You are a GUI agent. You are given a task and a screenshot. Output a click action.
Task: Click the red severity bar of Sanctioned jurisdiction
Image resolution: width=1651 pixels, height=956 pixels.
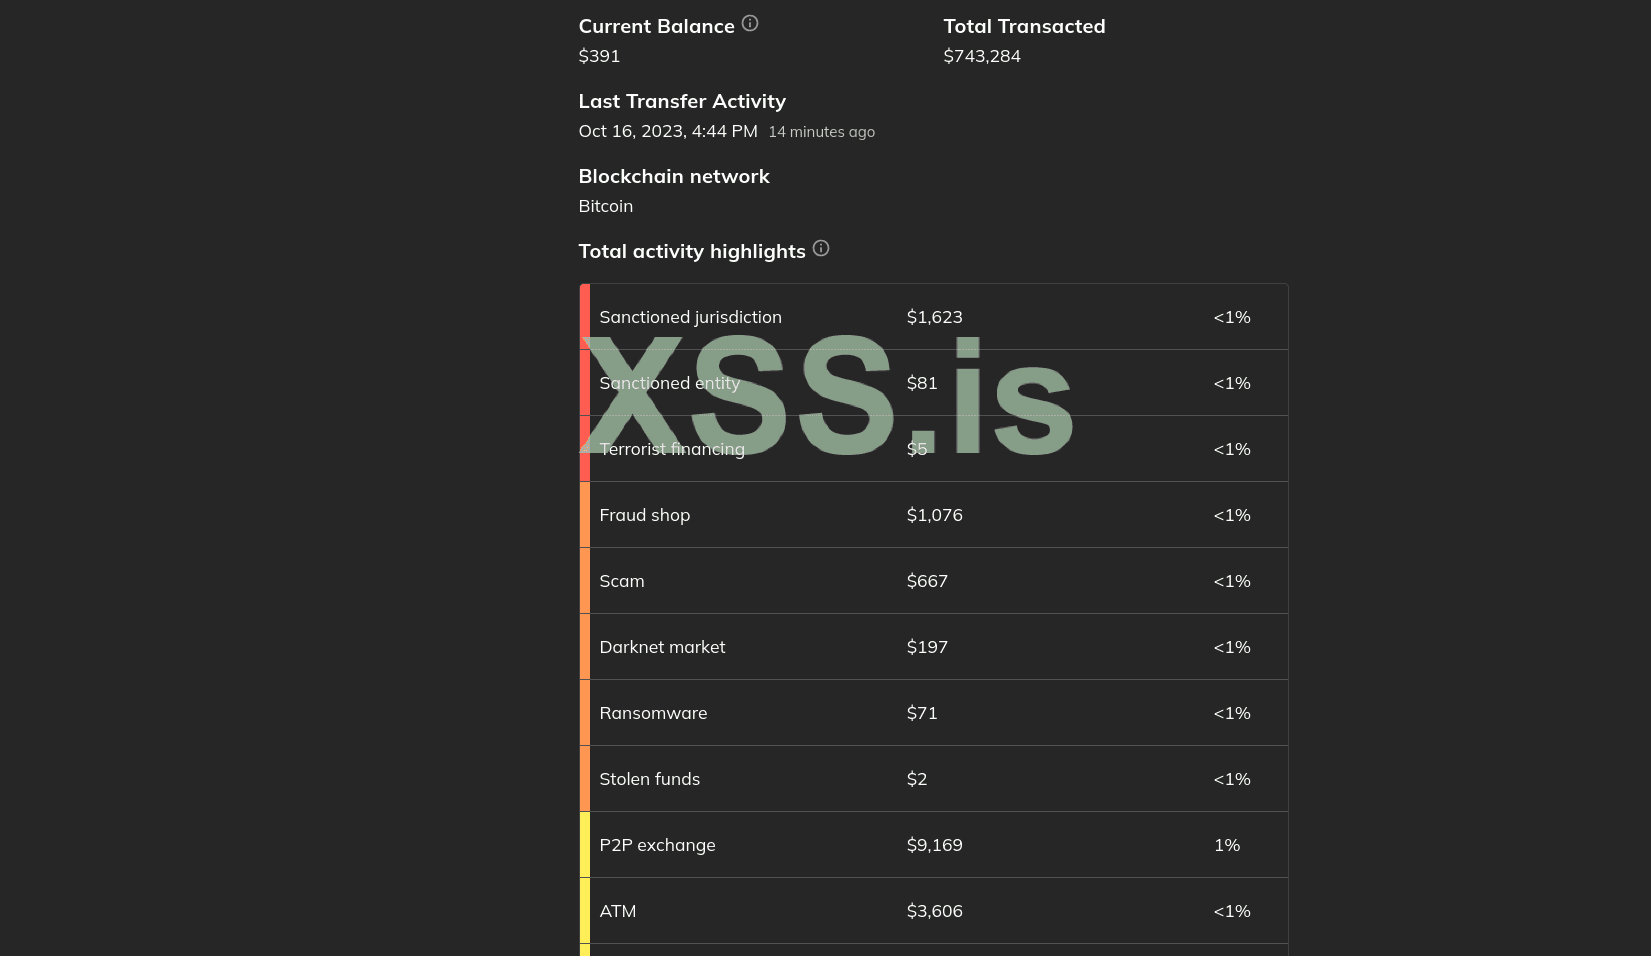pyautogui.click(x=585, y=317)
